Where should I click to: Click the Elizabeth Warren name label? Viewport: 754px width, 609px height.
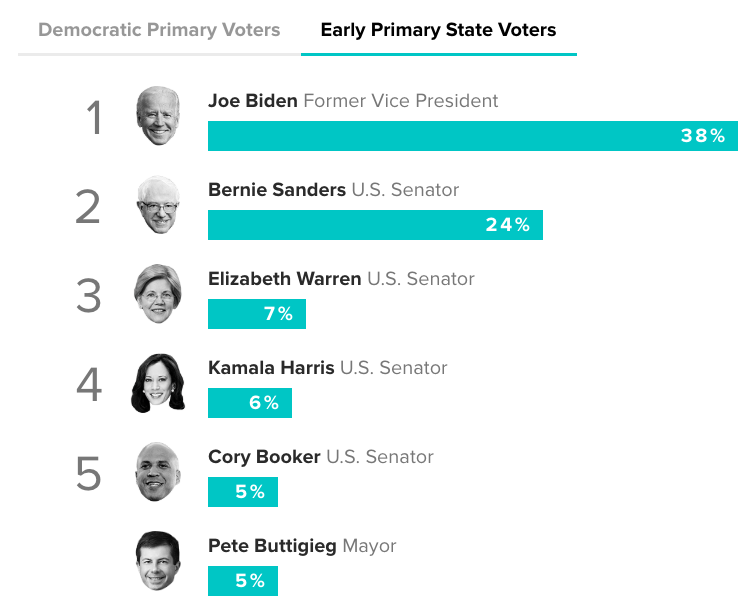click(x=285, y=279)
